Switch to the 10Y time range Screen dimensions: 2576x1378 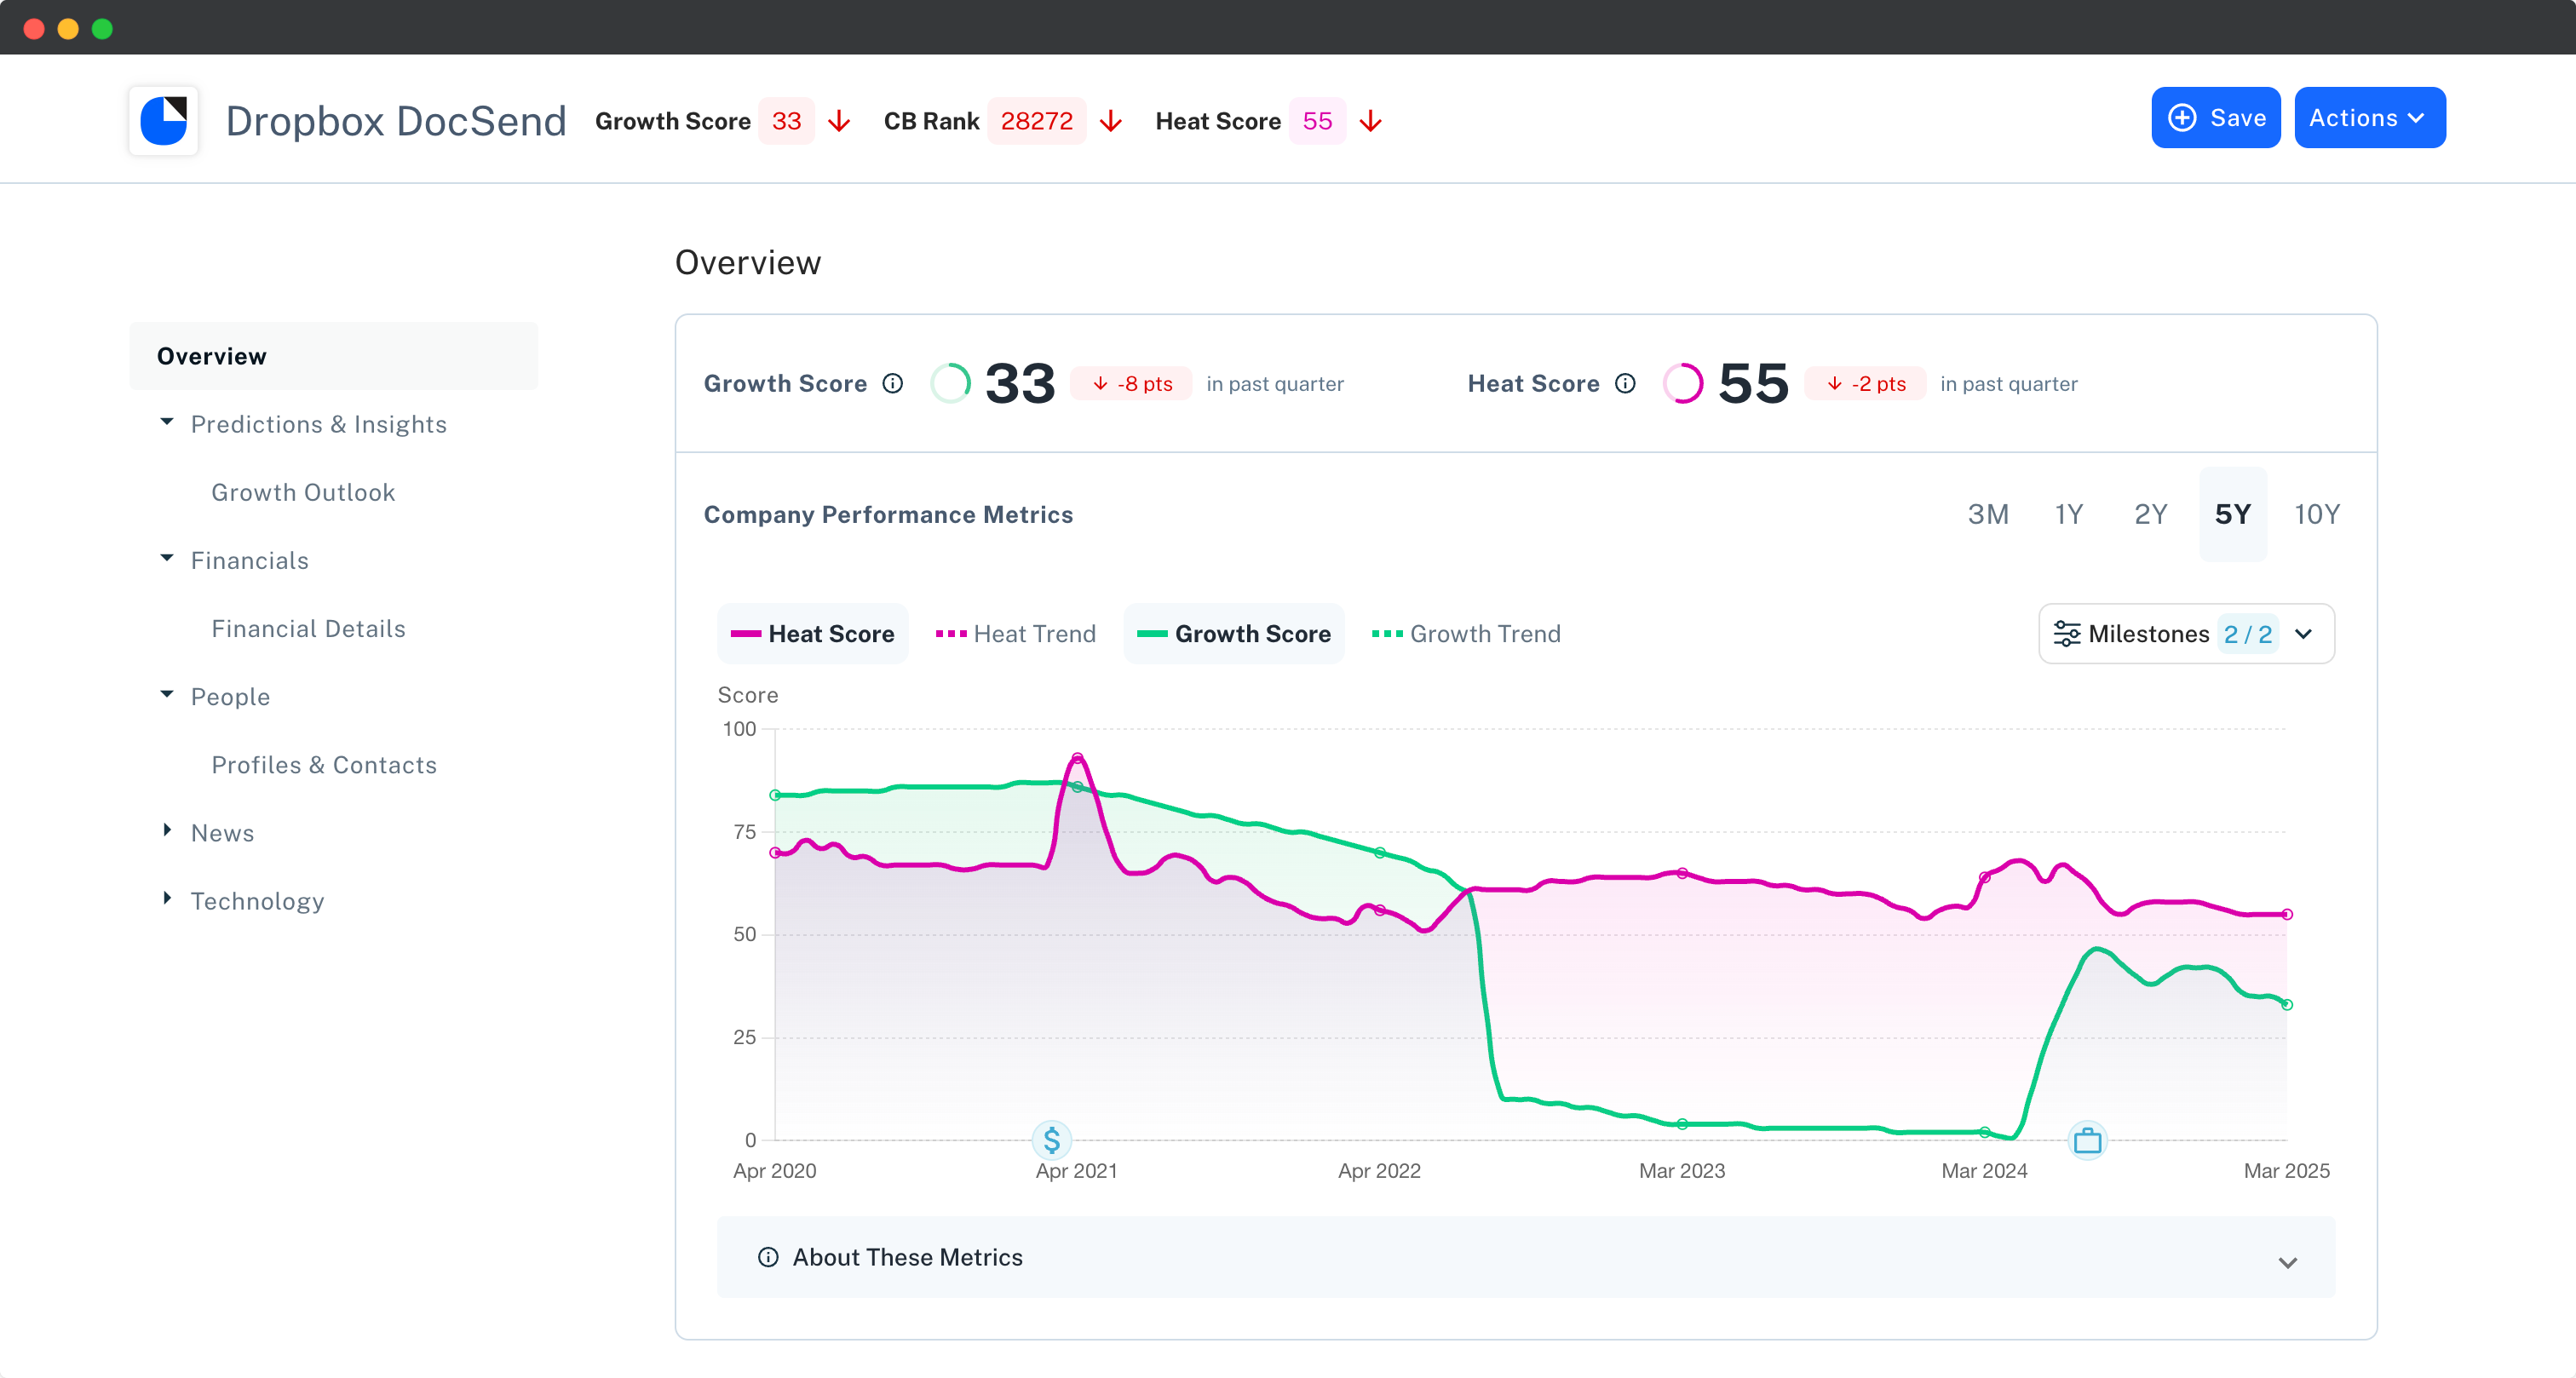coord(2318,514)
